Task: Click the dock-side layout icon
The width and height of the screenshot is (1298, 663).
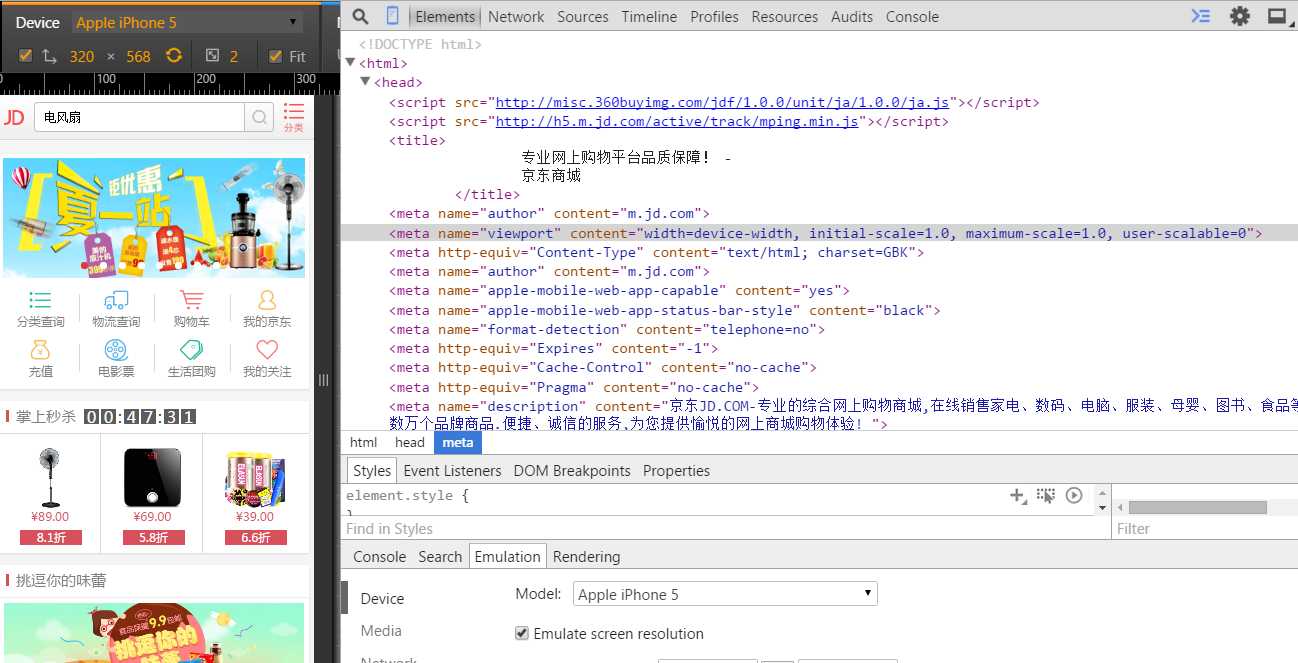Action: [1277, 16]
